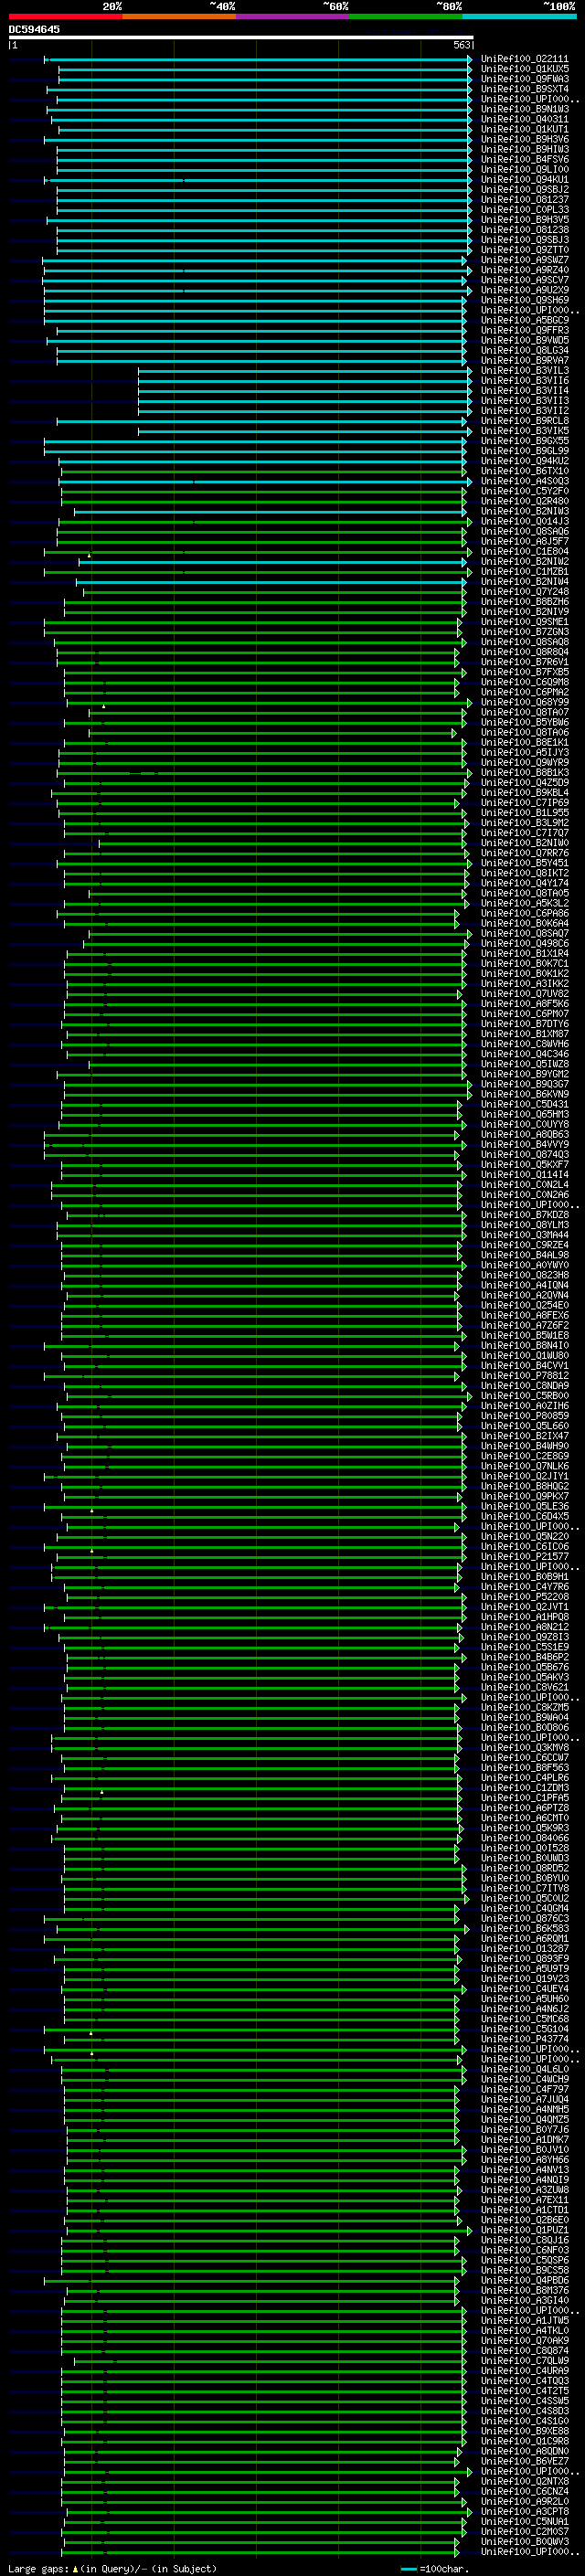Select hit label UniRef100_O81237
This screenshot has width=585, height=2576.
[525, 199]
